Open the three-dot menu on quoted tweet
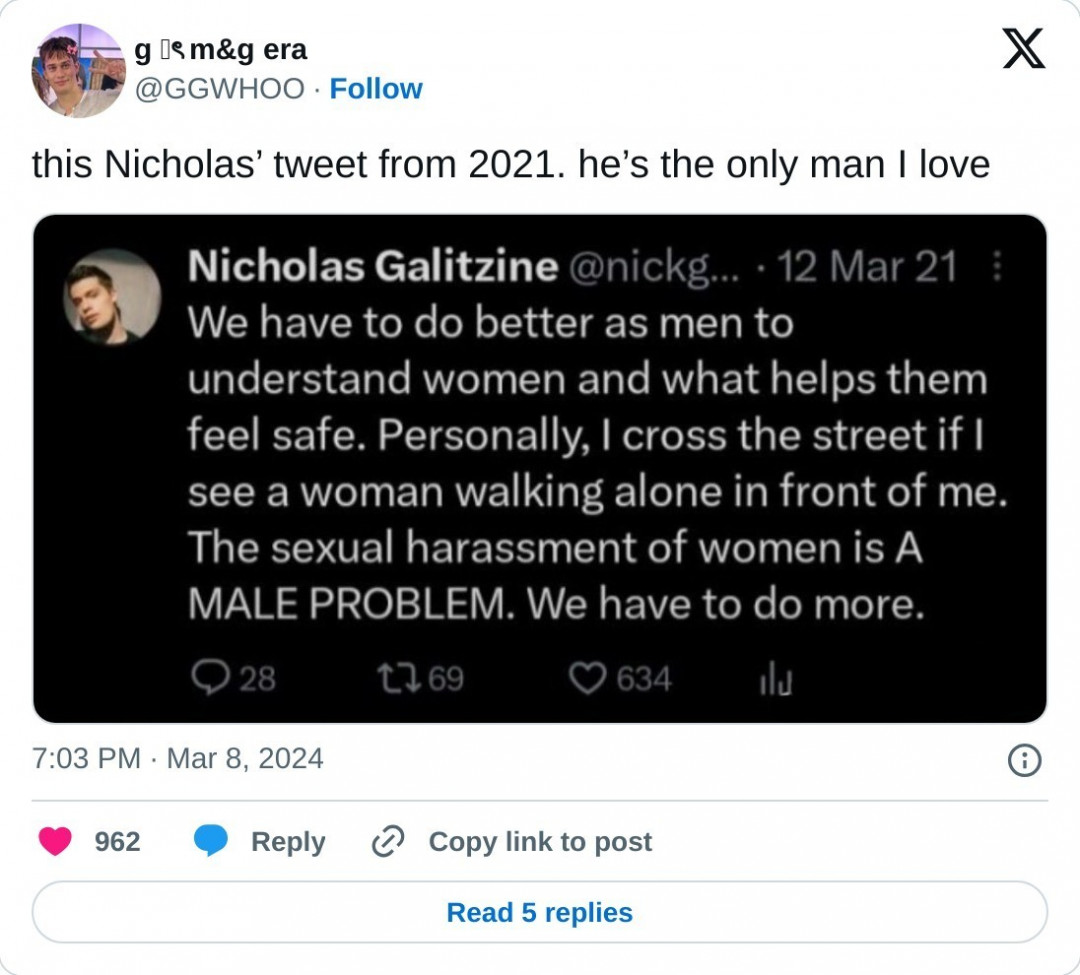This screenshot has height=975, width=1080. 996,267
